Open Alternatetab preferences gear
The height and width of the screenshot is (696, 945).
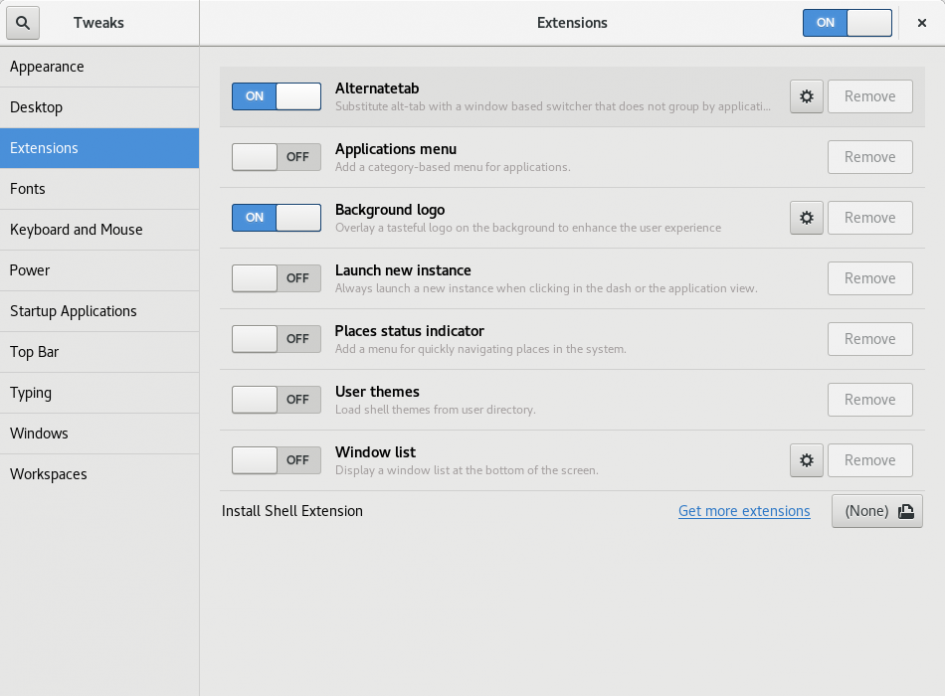pos(806,96)
